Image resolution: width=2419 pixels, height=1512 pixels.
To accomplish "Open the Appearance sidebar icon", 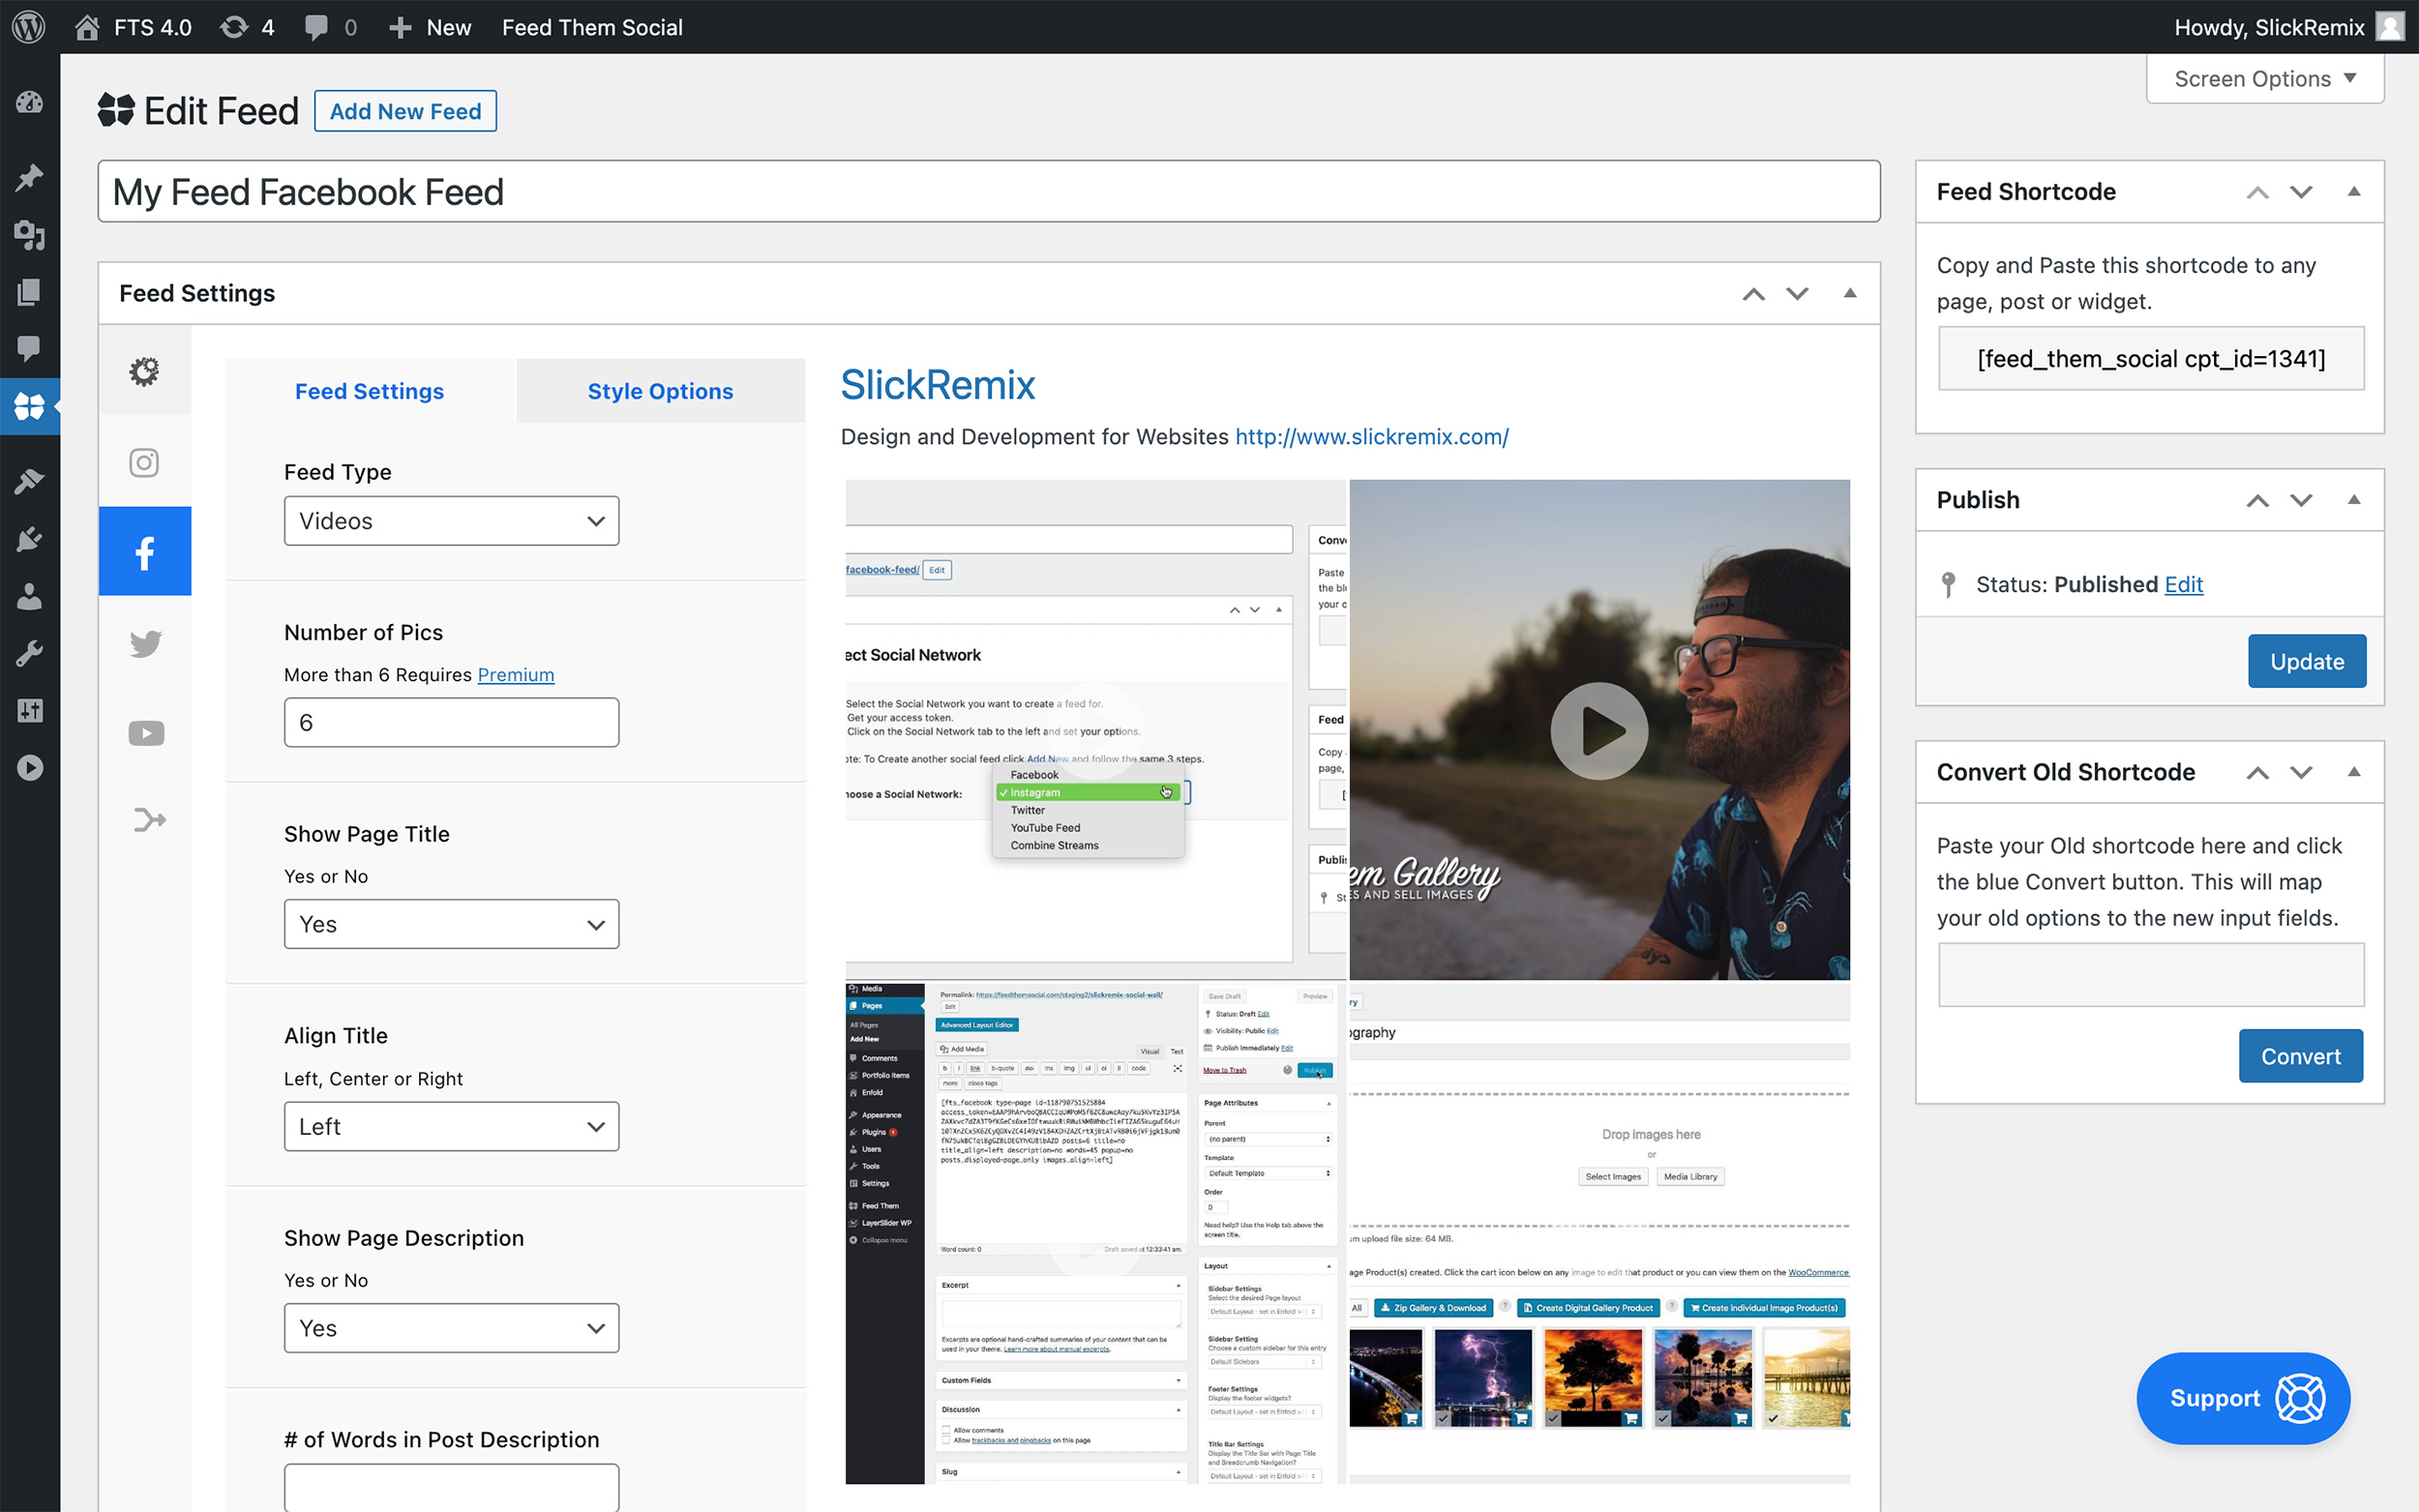I will point(30,481).
